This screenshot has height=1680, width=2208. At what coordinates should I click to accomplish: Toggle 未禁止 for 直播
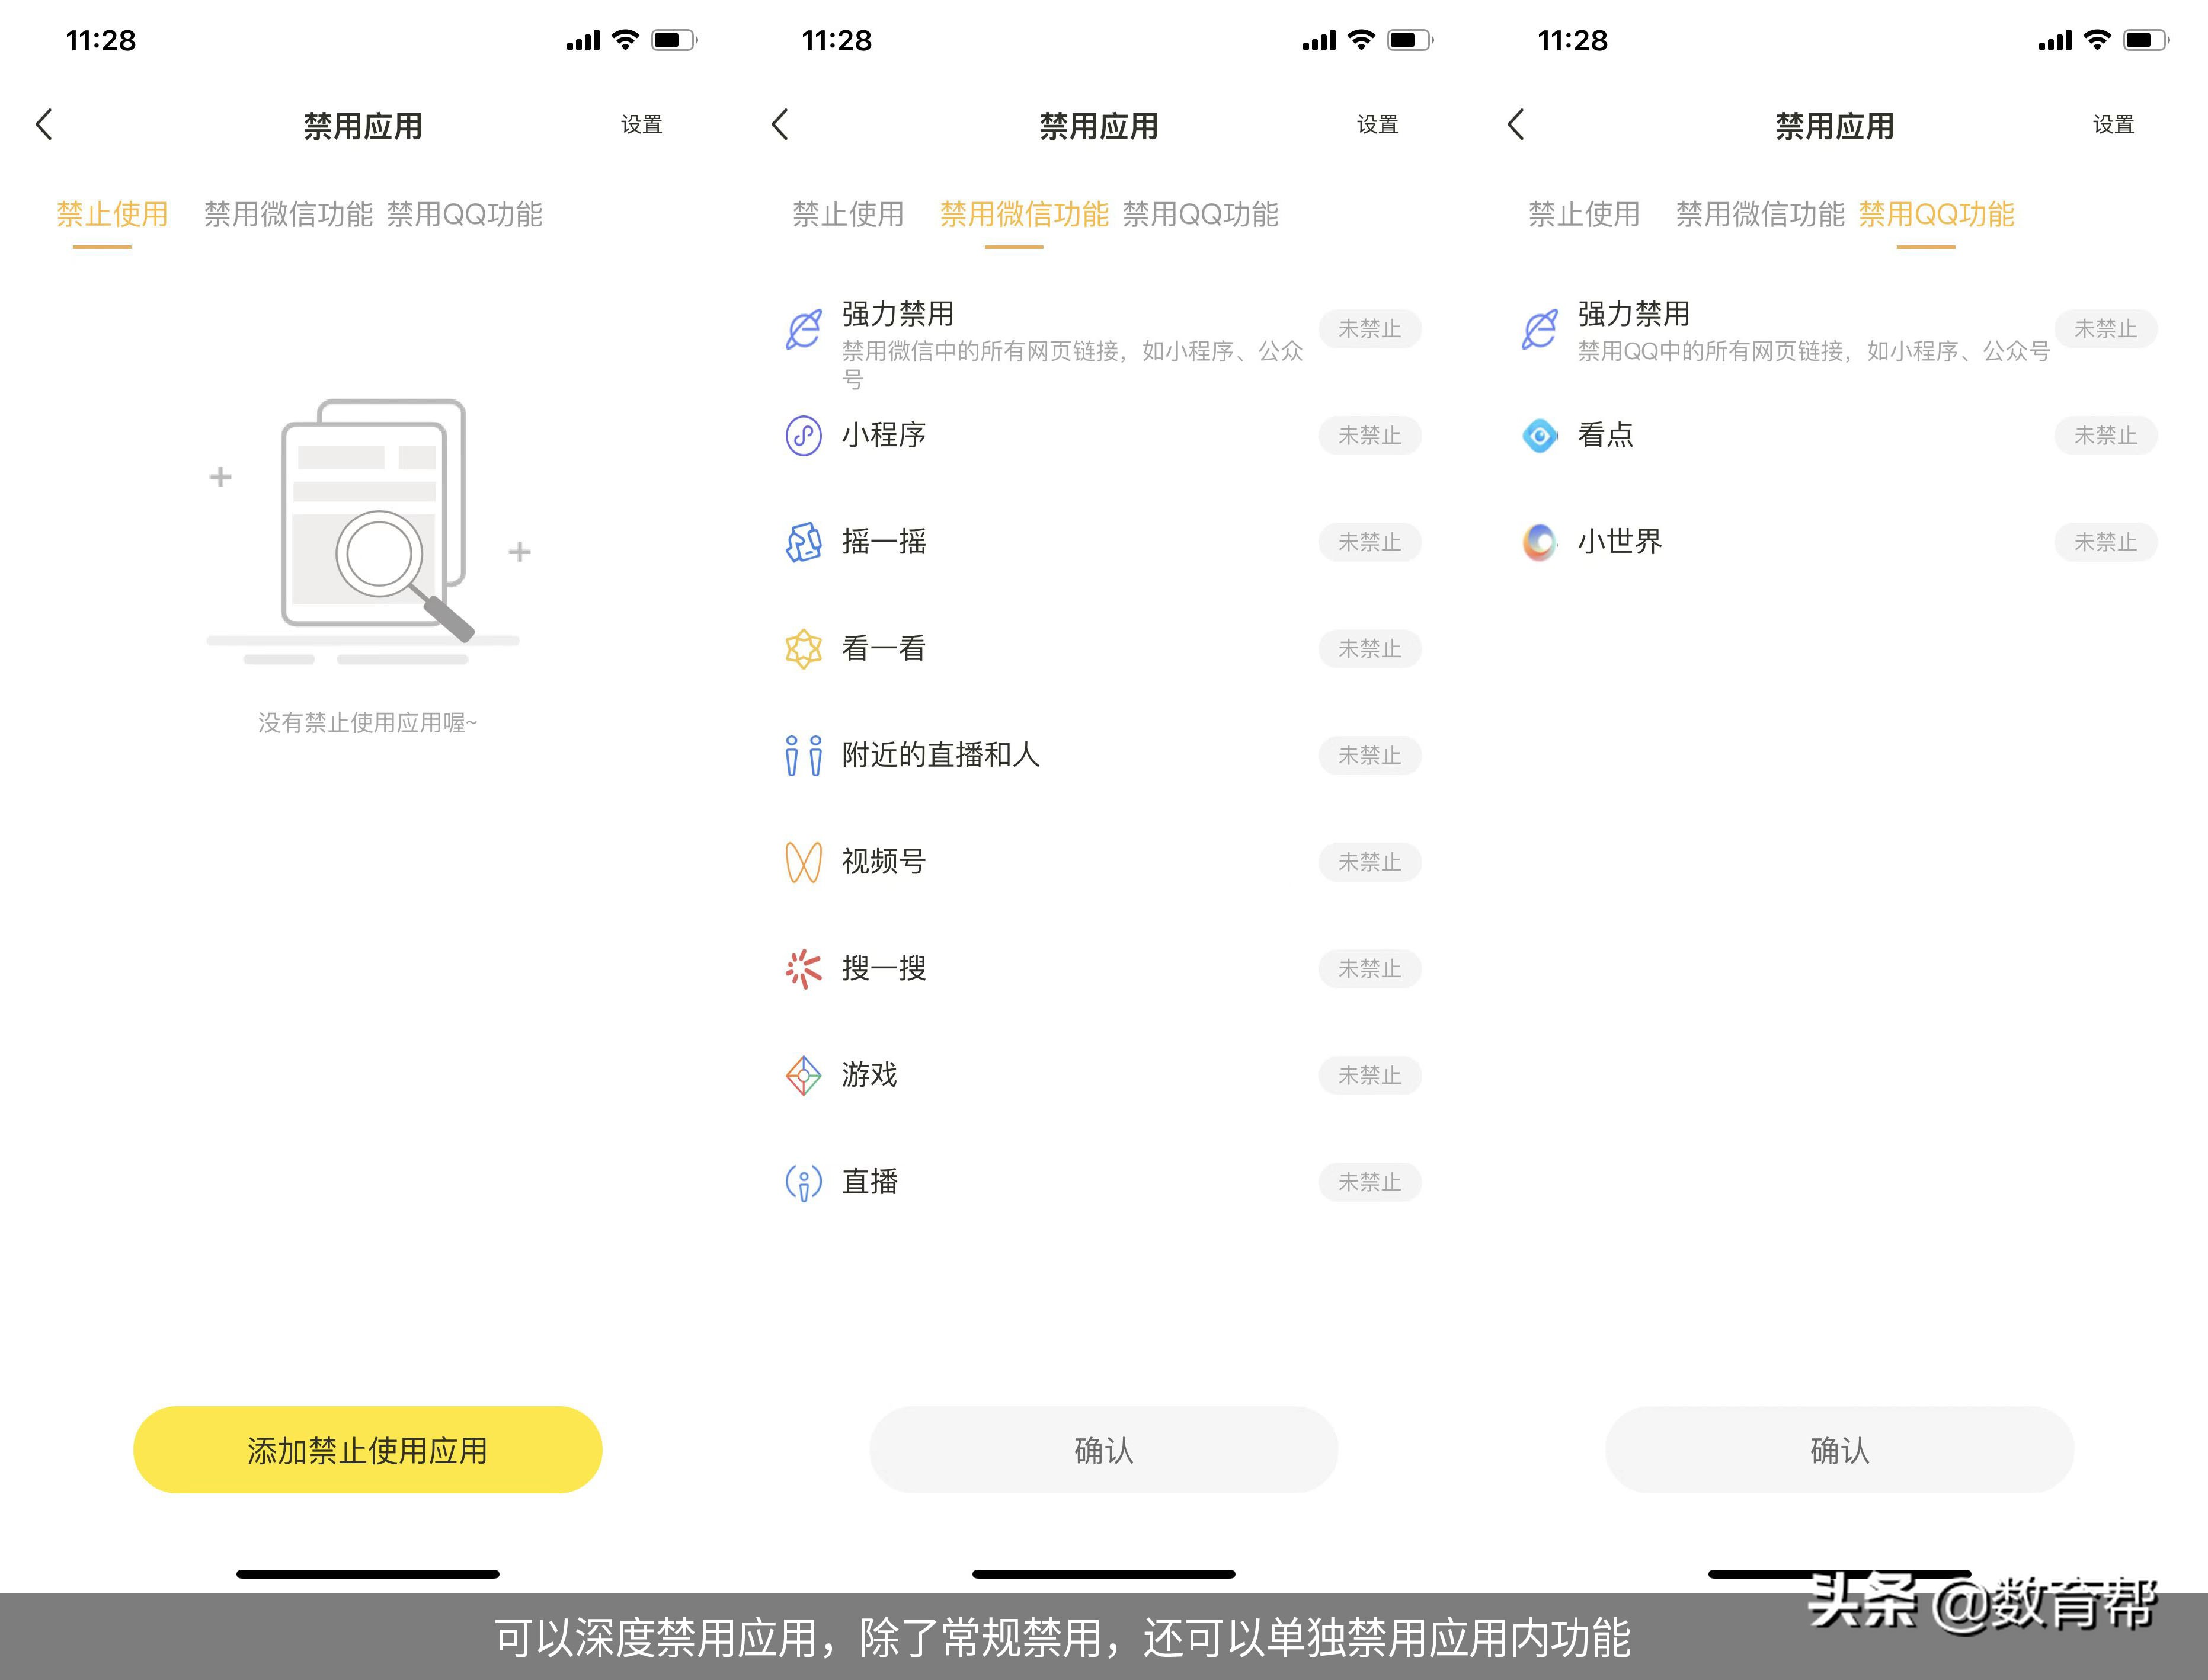tap(1370, 1182)
